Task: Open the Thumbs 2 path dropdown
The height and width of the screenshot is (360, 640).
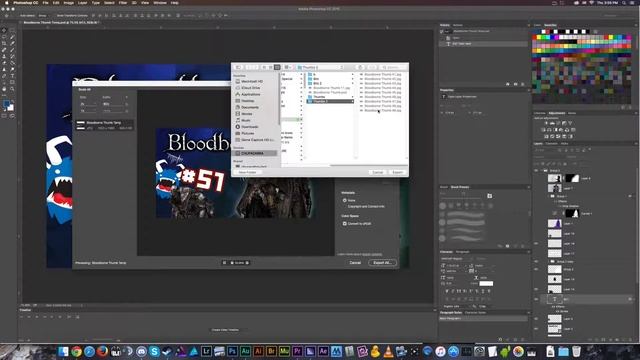Action: 320,67
